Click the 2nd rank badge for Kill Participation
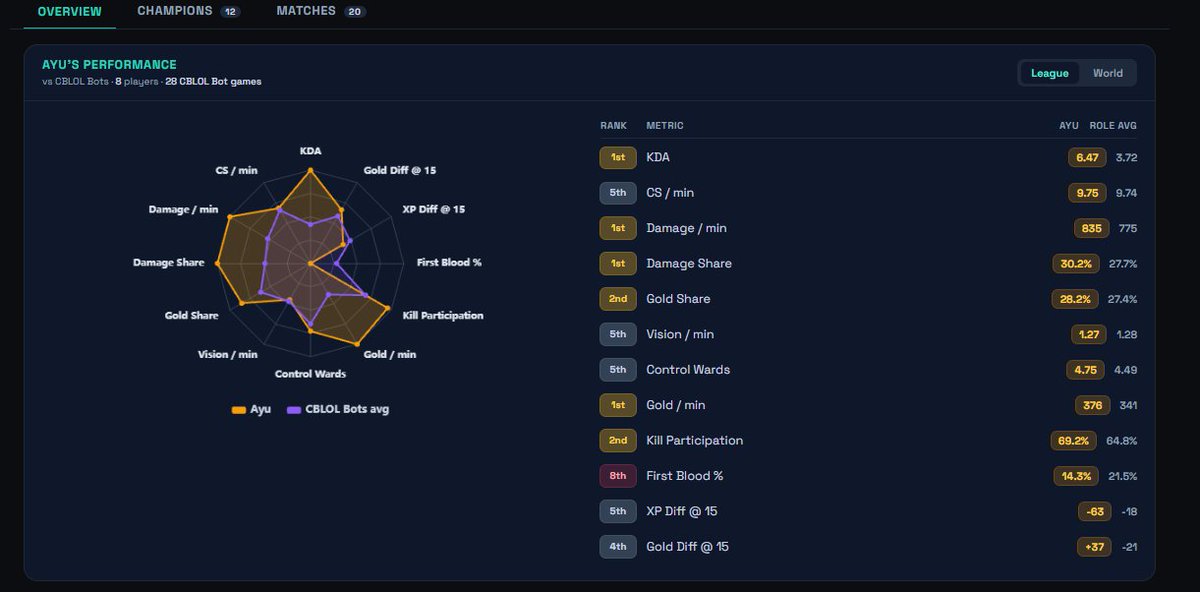Screen dimensions: 1200x592 pyautogui.click(x=618, y=440)
